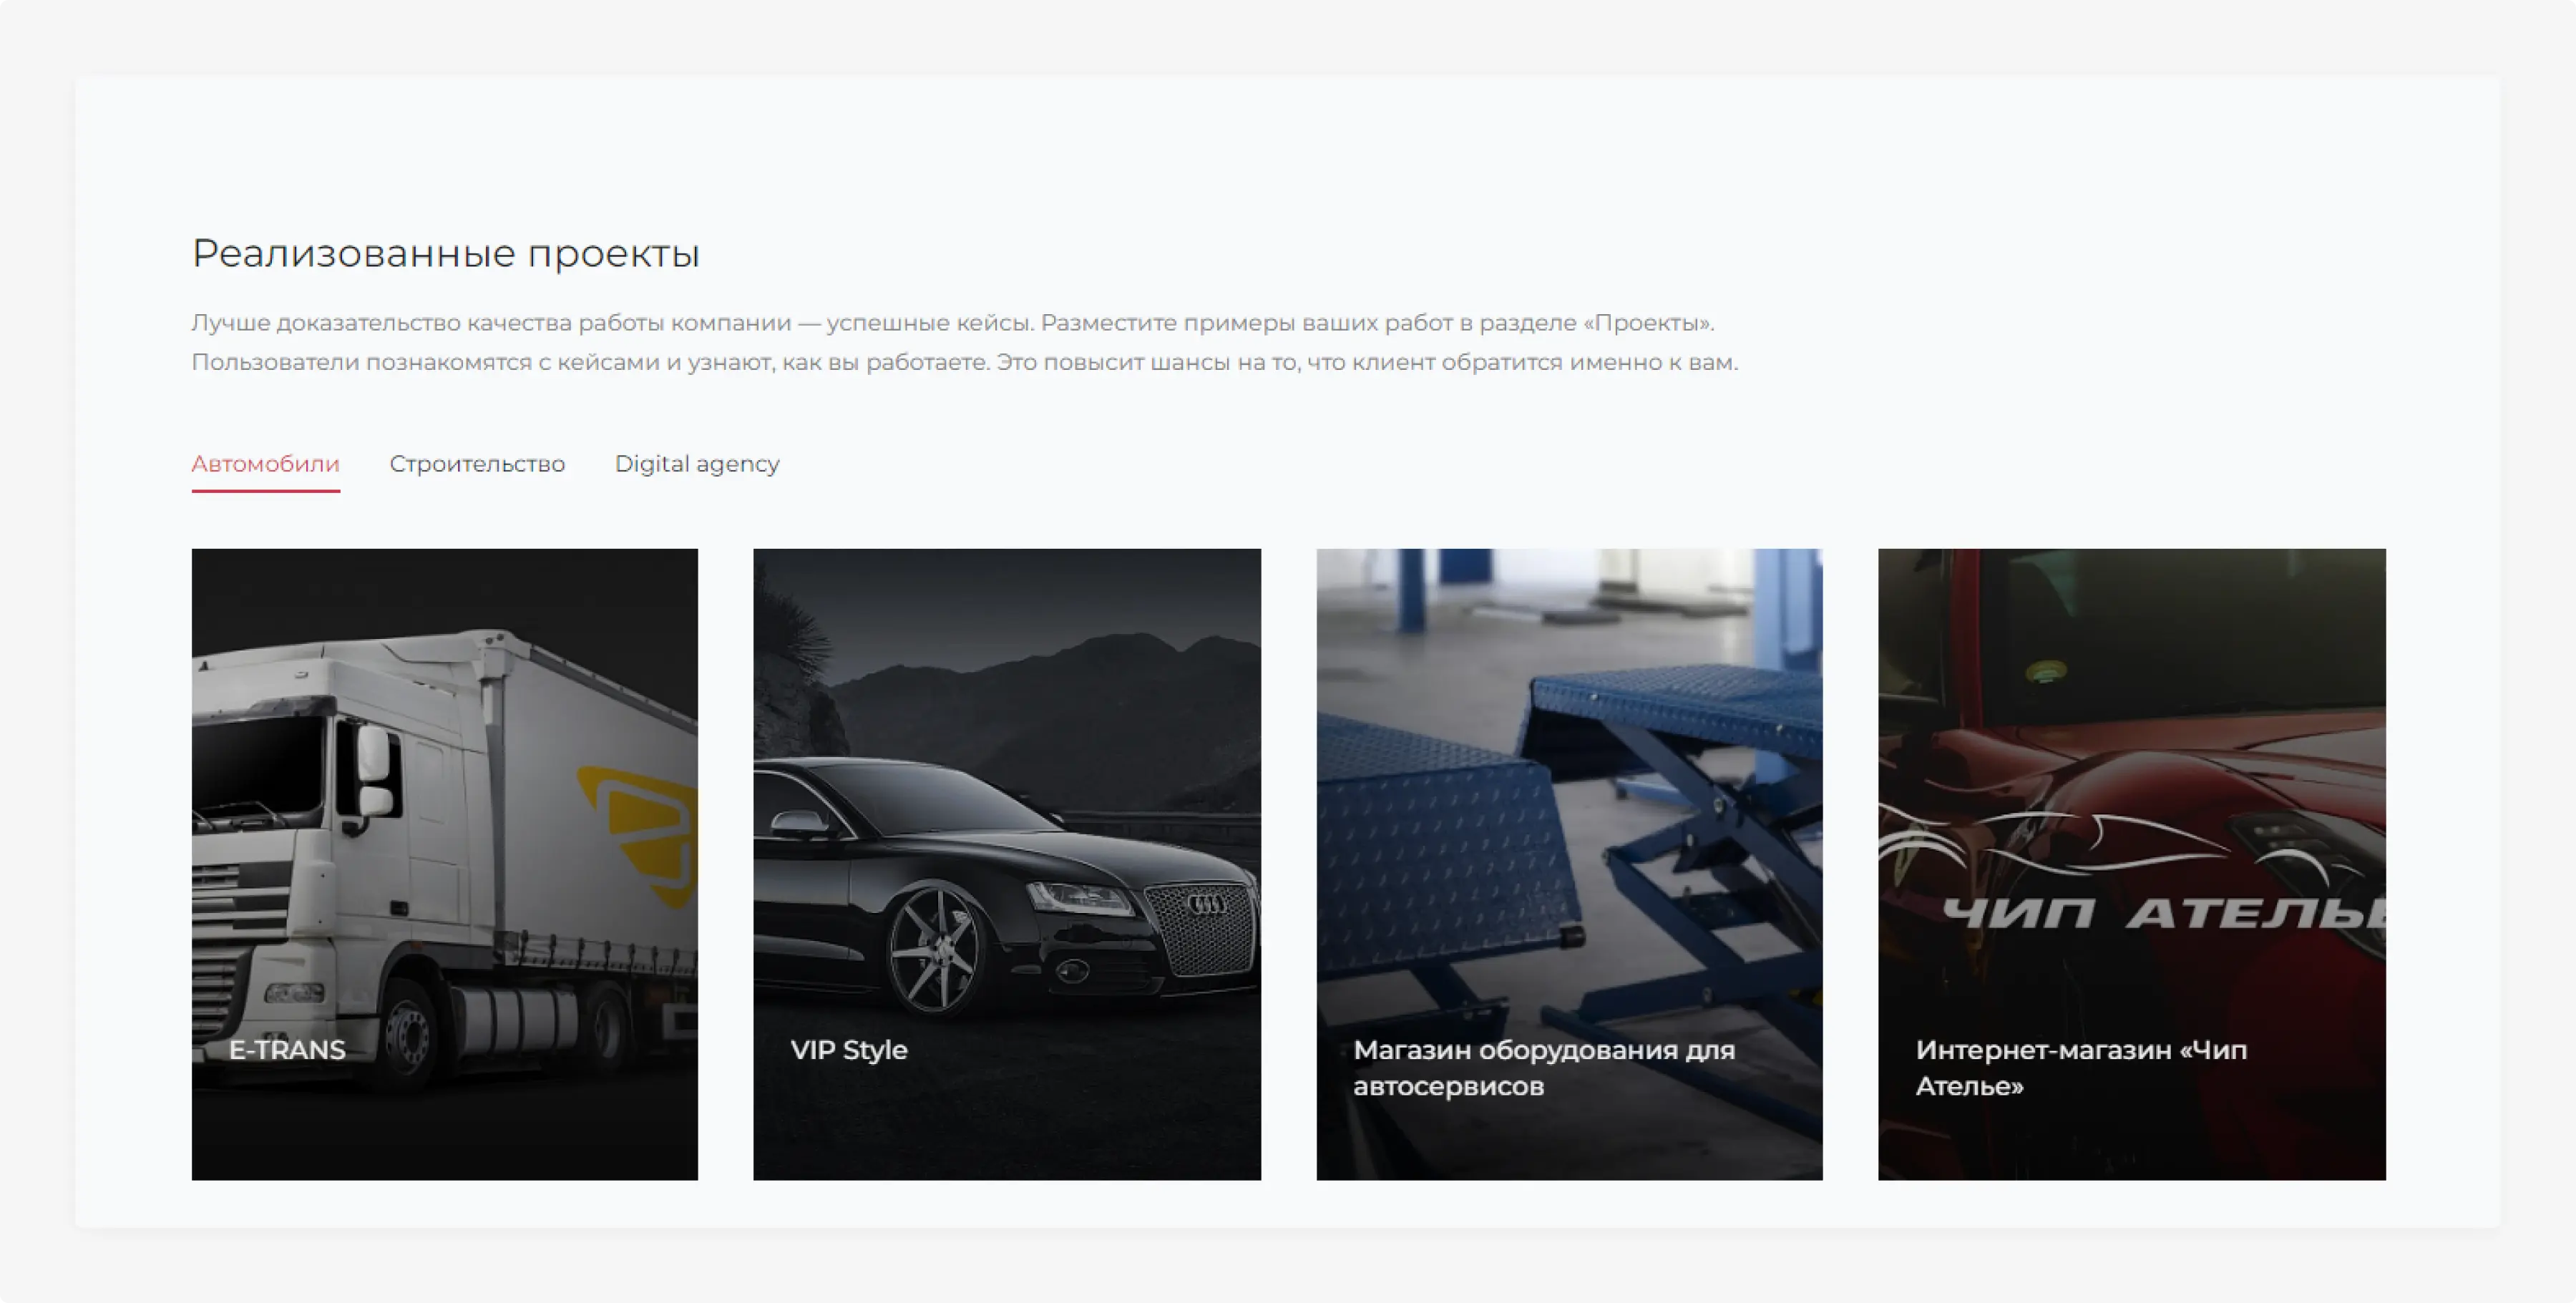Click the red underline beneath Автомобили
This screenshot has height=1303, width=2576.
click(x=265, y=490)
